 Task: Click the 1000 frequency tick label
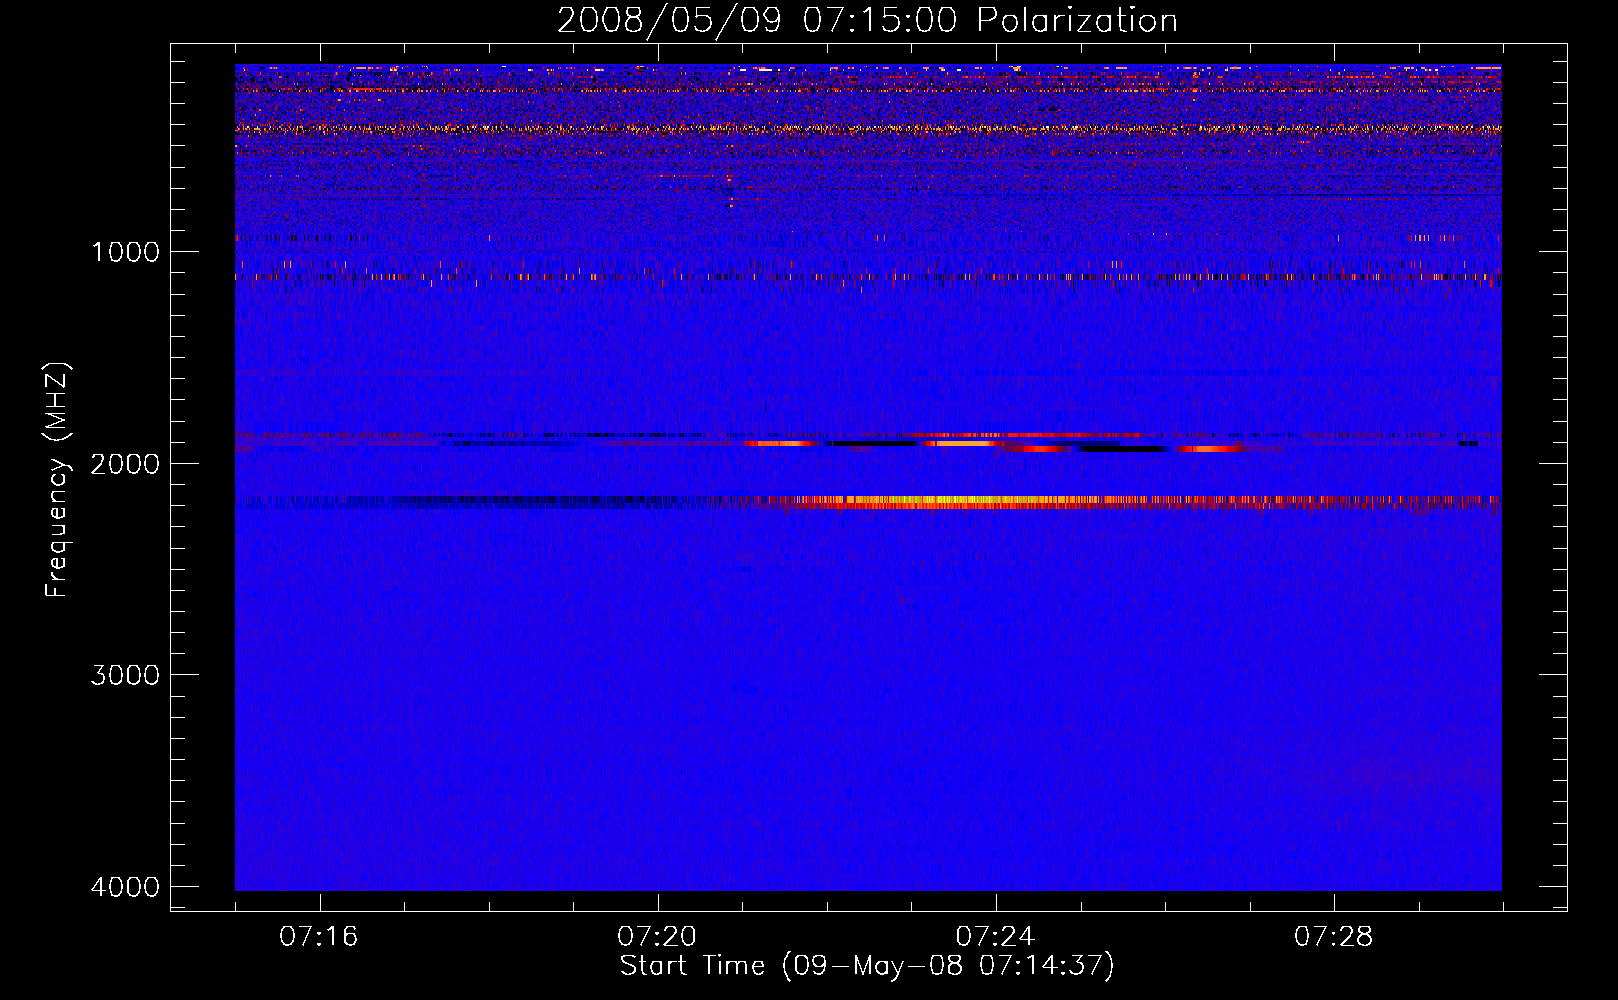pyautogui.click(x=125, y=251)
